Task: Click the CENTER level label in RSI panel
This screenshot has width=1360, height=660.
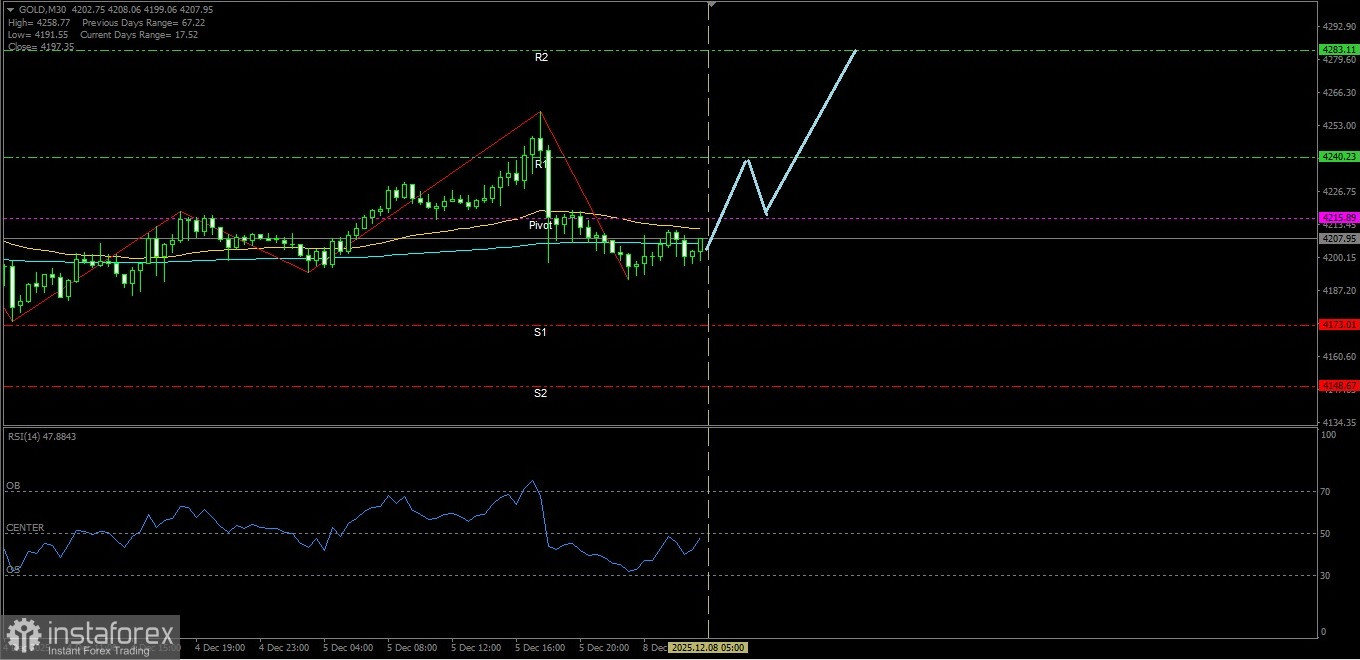Action: (x=25, y=528)
